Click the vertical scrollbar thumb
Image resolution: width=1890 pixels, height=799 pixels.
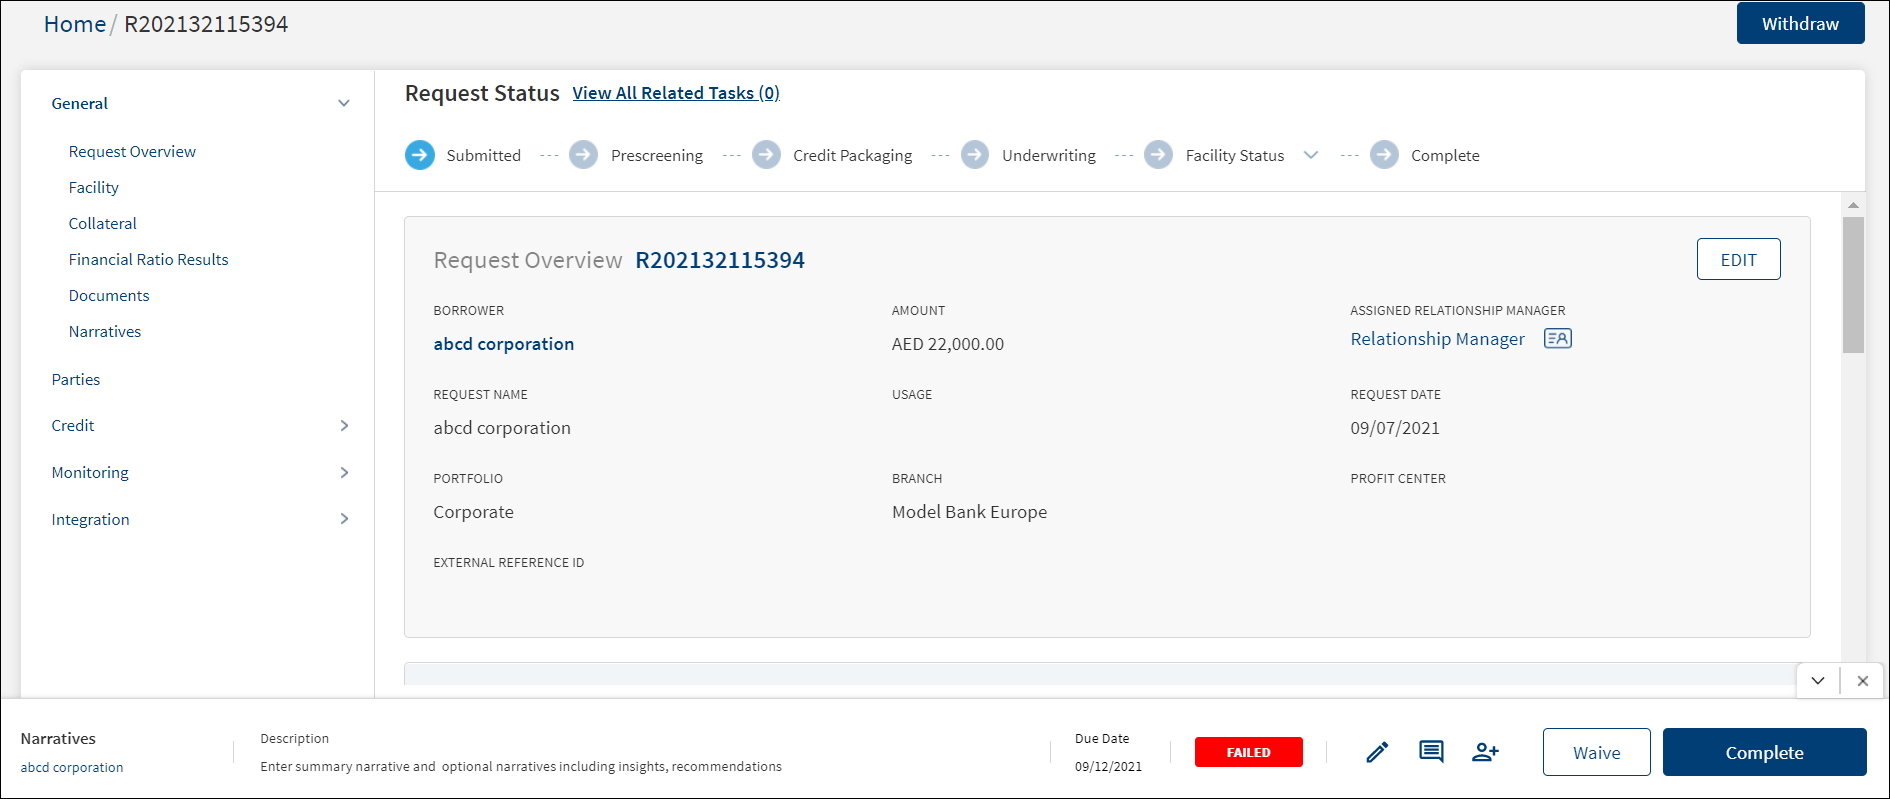(1853, 285)
